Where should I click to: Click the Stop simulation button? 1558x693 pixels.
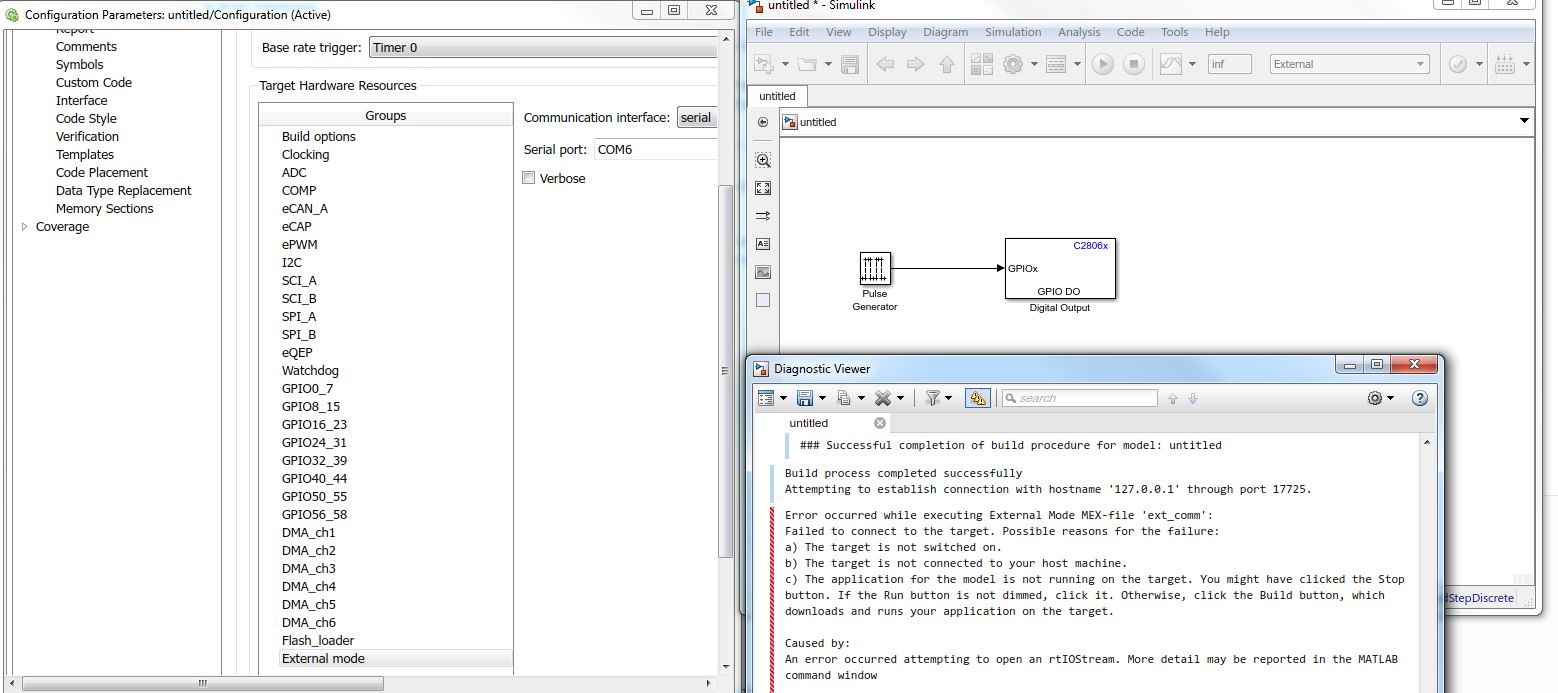point(1133,64)
